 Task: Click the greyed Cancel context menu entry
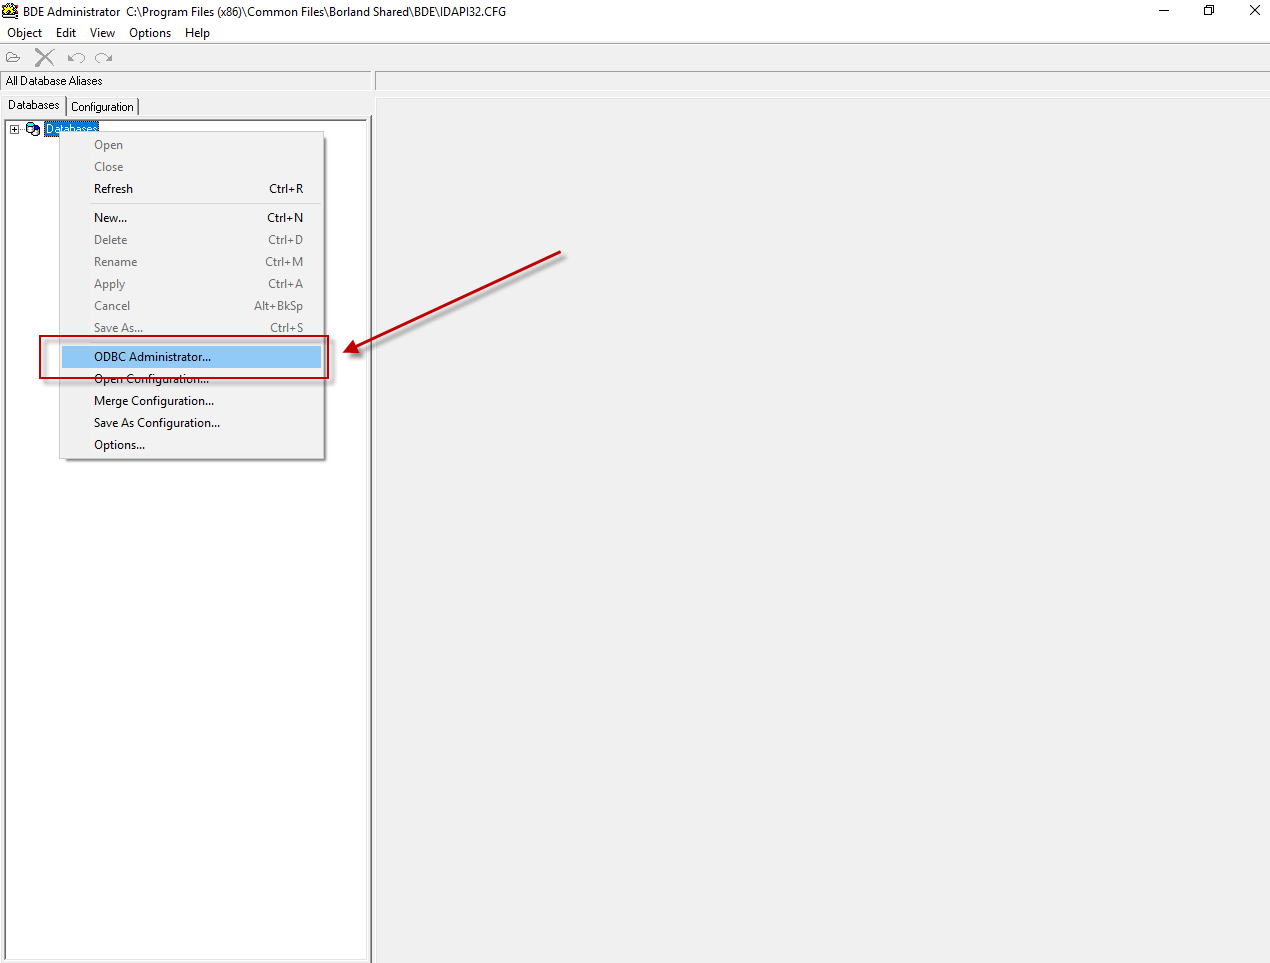[x=191, y=306]
